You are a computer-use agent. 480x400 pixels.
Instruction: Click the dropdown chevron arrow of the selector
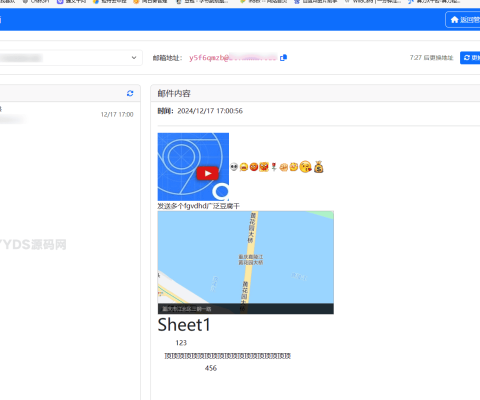(x=134, y=58)
